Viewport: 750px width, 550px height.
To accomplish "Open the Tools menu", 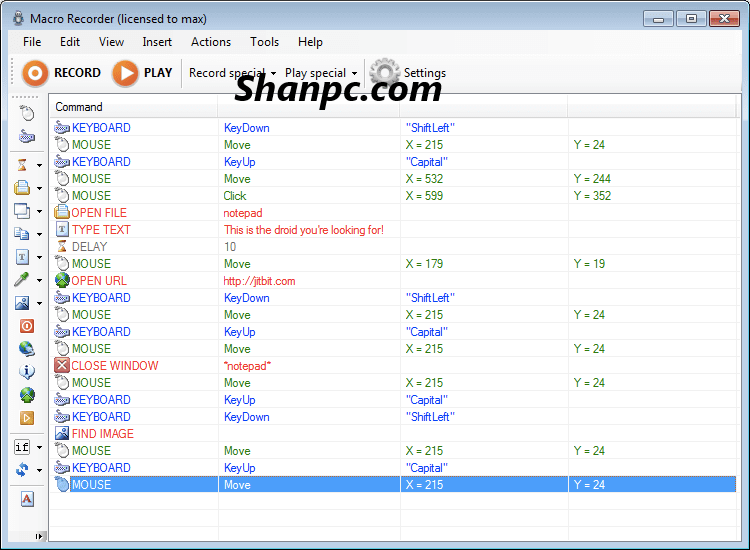I will (x=265, y=42).
